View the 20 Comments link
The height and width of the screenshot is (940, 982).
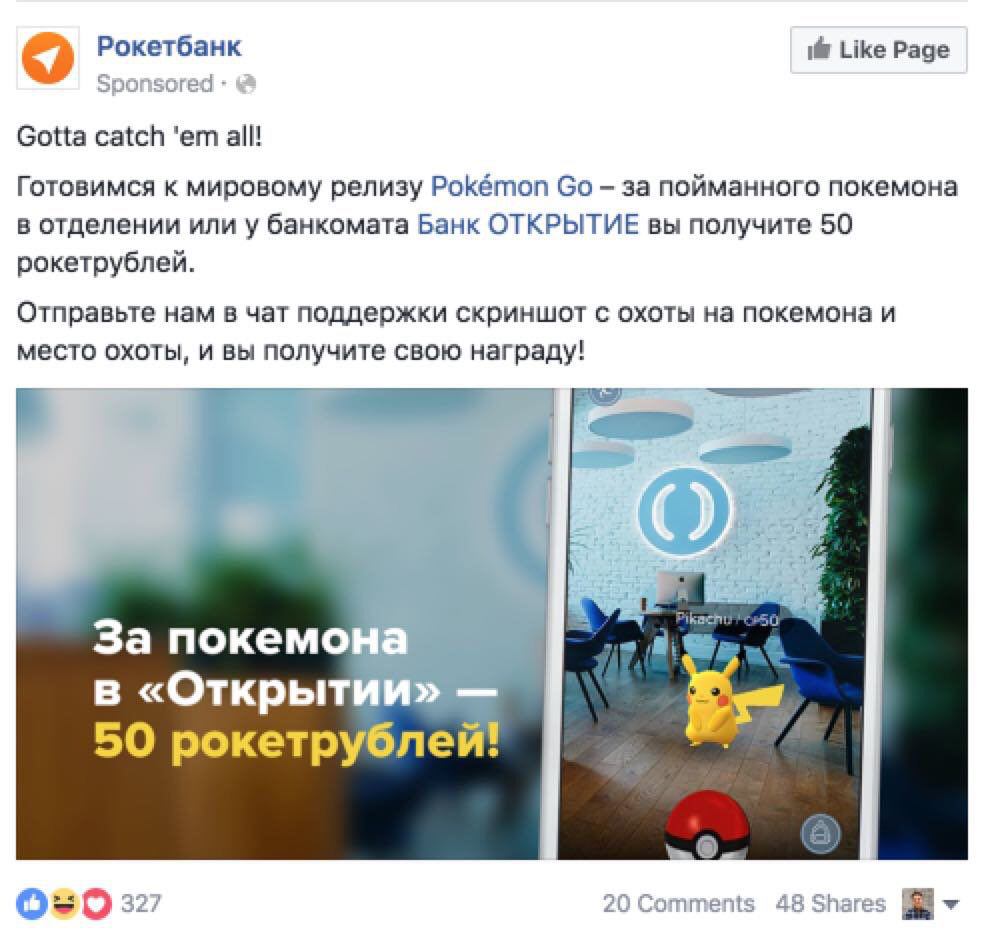pyautogui.click(x=678, y=904)
